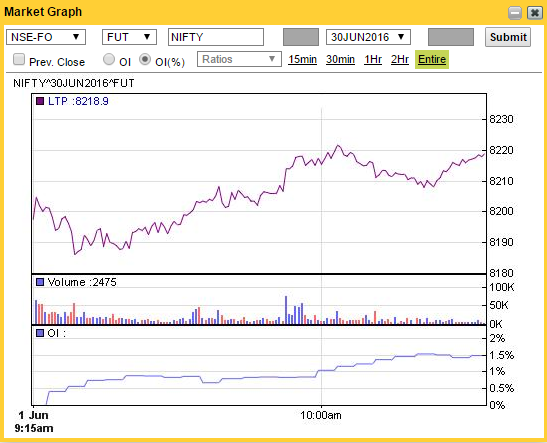Focus the NIFTY symbol input field
This screenshot has width=547, height=443.
point(216,37)
